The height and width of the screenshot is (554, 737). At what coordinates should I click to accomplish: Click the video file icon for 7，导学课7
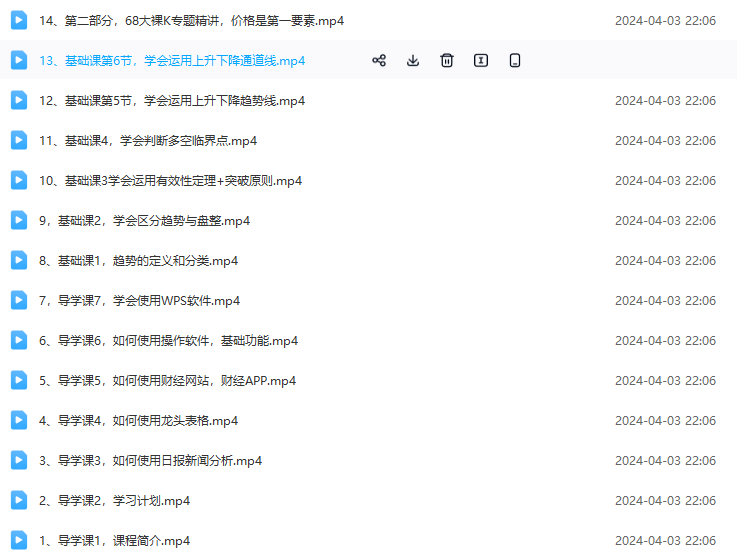(19, 300)
